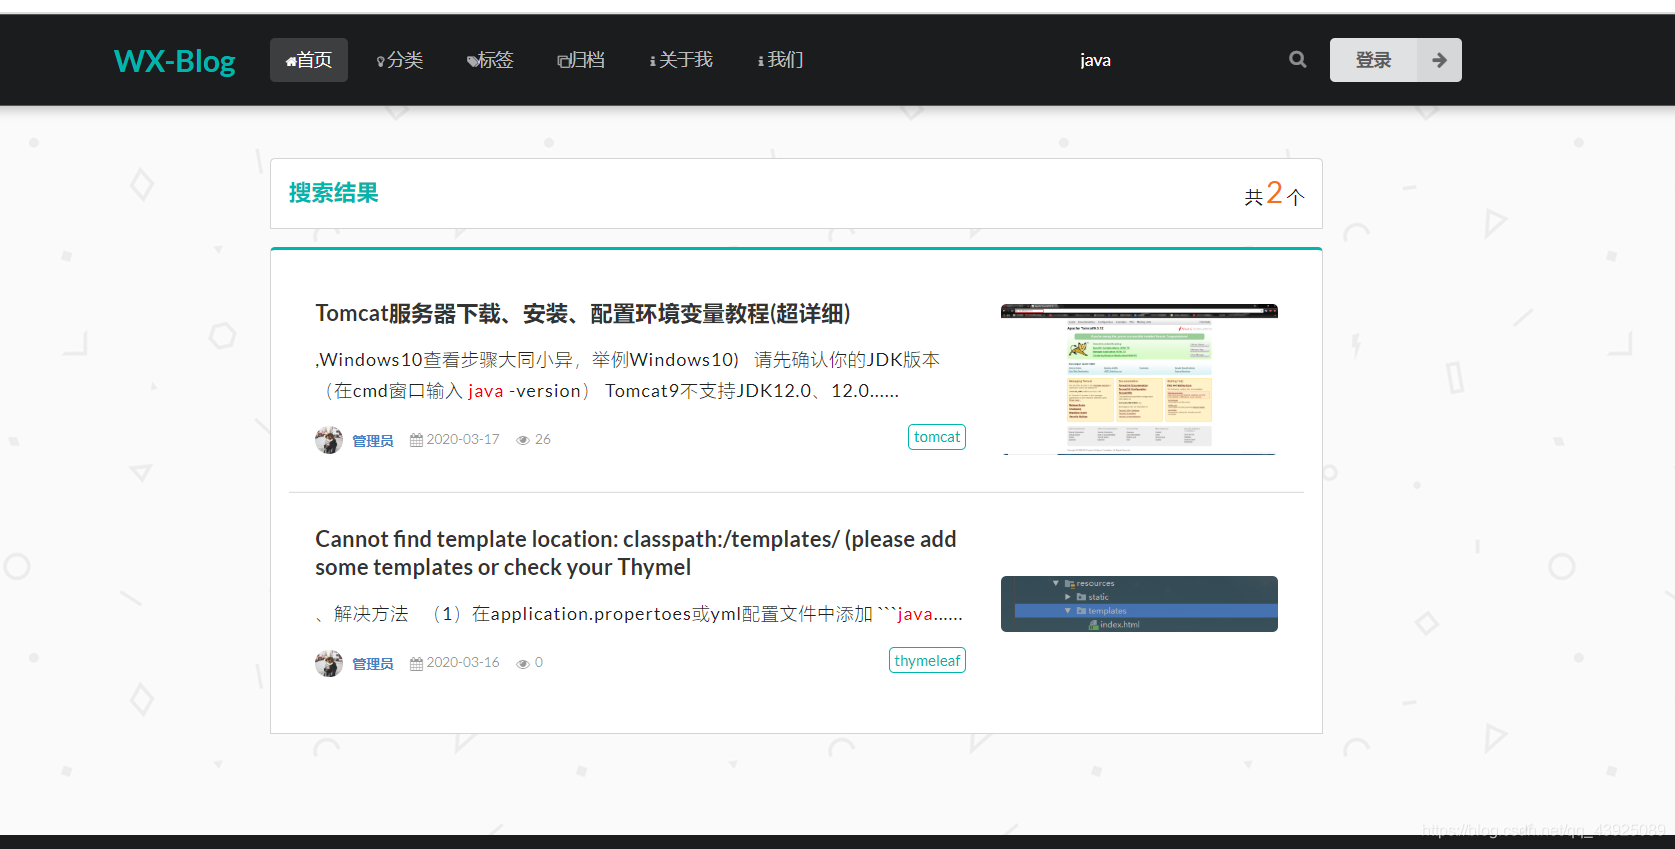1675x849 pixels.
Task: Click the thymeleaf tag label
Action: (x=927, y=661)
